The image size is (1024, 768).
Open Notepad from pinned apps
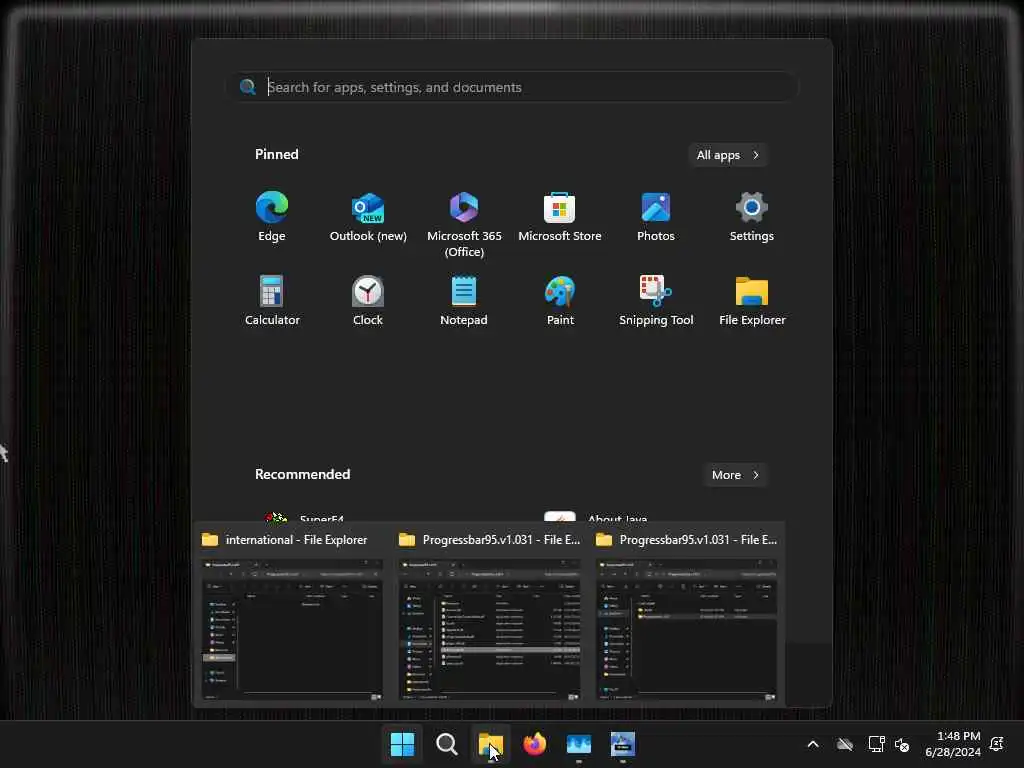tap(464, 300)
